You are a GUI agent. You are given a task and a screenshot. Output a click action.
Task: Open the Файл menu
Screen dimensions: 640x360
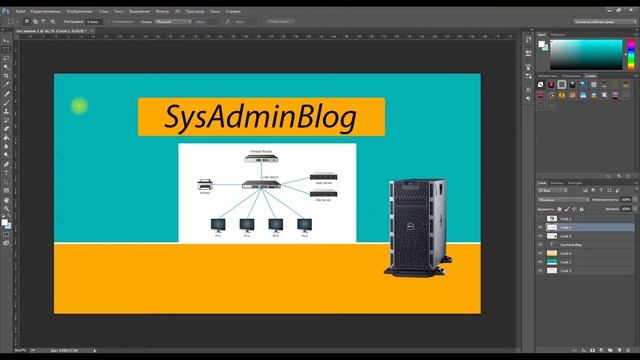(x=20, y=11)
